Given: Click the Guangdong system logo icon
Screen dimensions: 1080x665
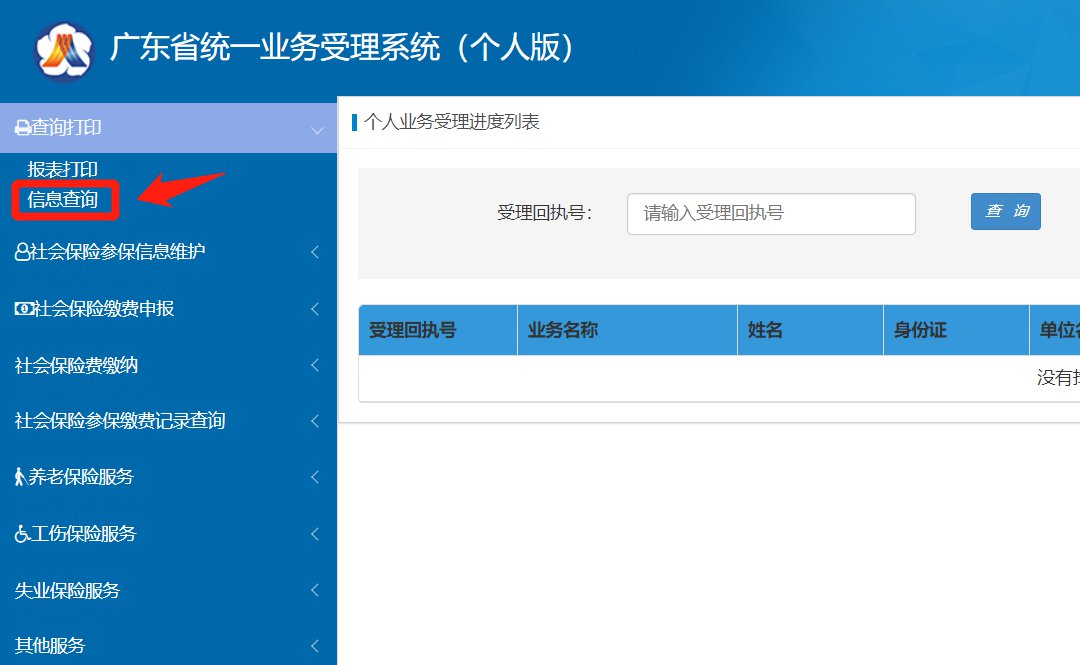Looking at the screenshot, I should pos(64,49).
